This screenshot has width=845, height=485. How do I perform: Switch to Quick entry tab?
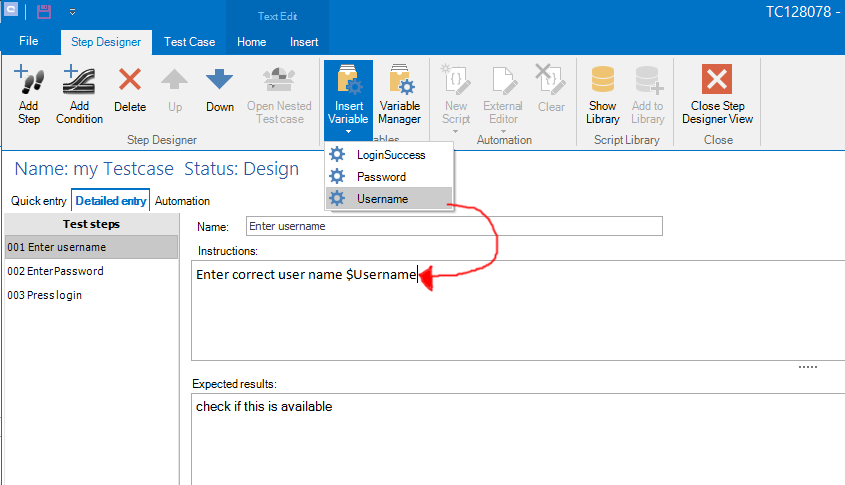(38, 201)
